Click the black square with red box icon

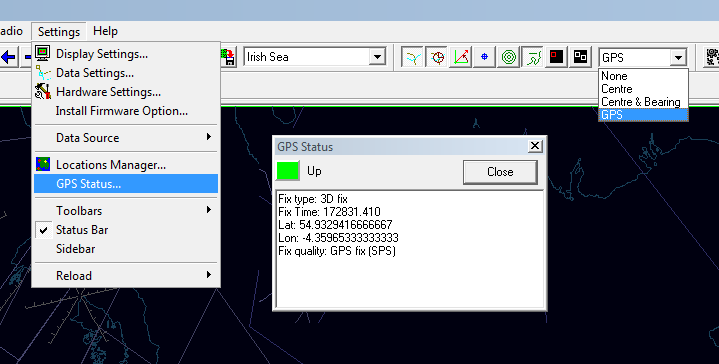[x=557, y=57]
